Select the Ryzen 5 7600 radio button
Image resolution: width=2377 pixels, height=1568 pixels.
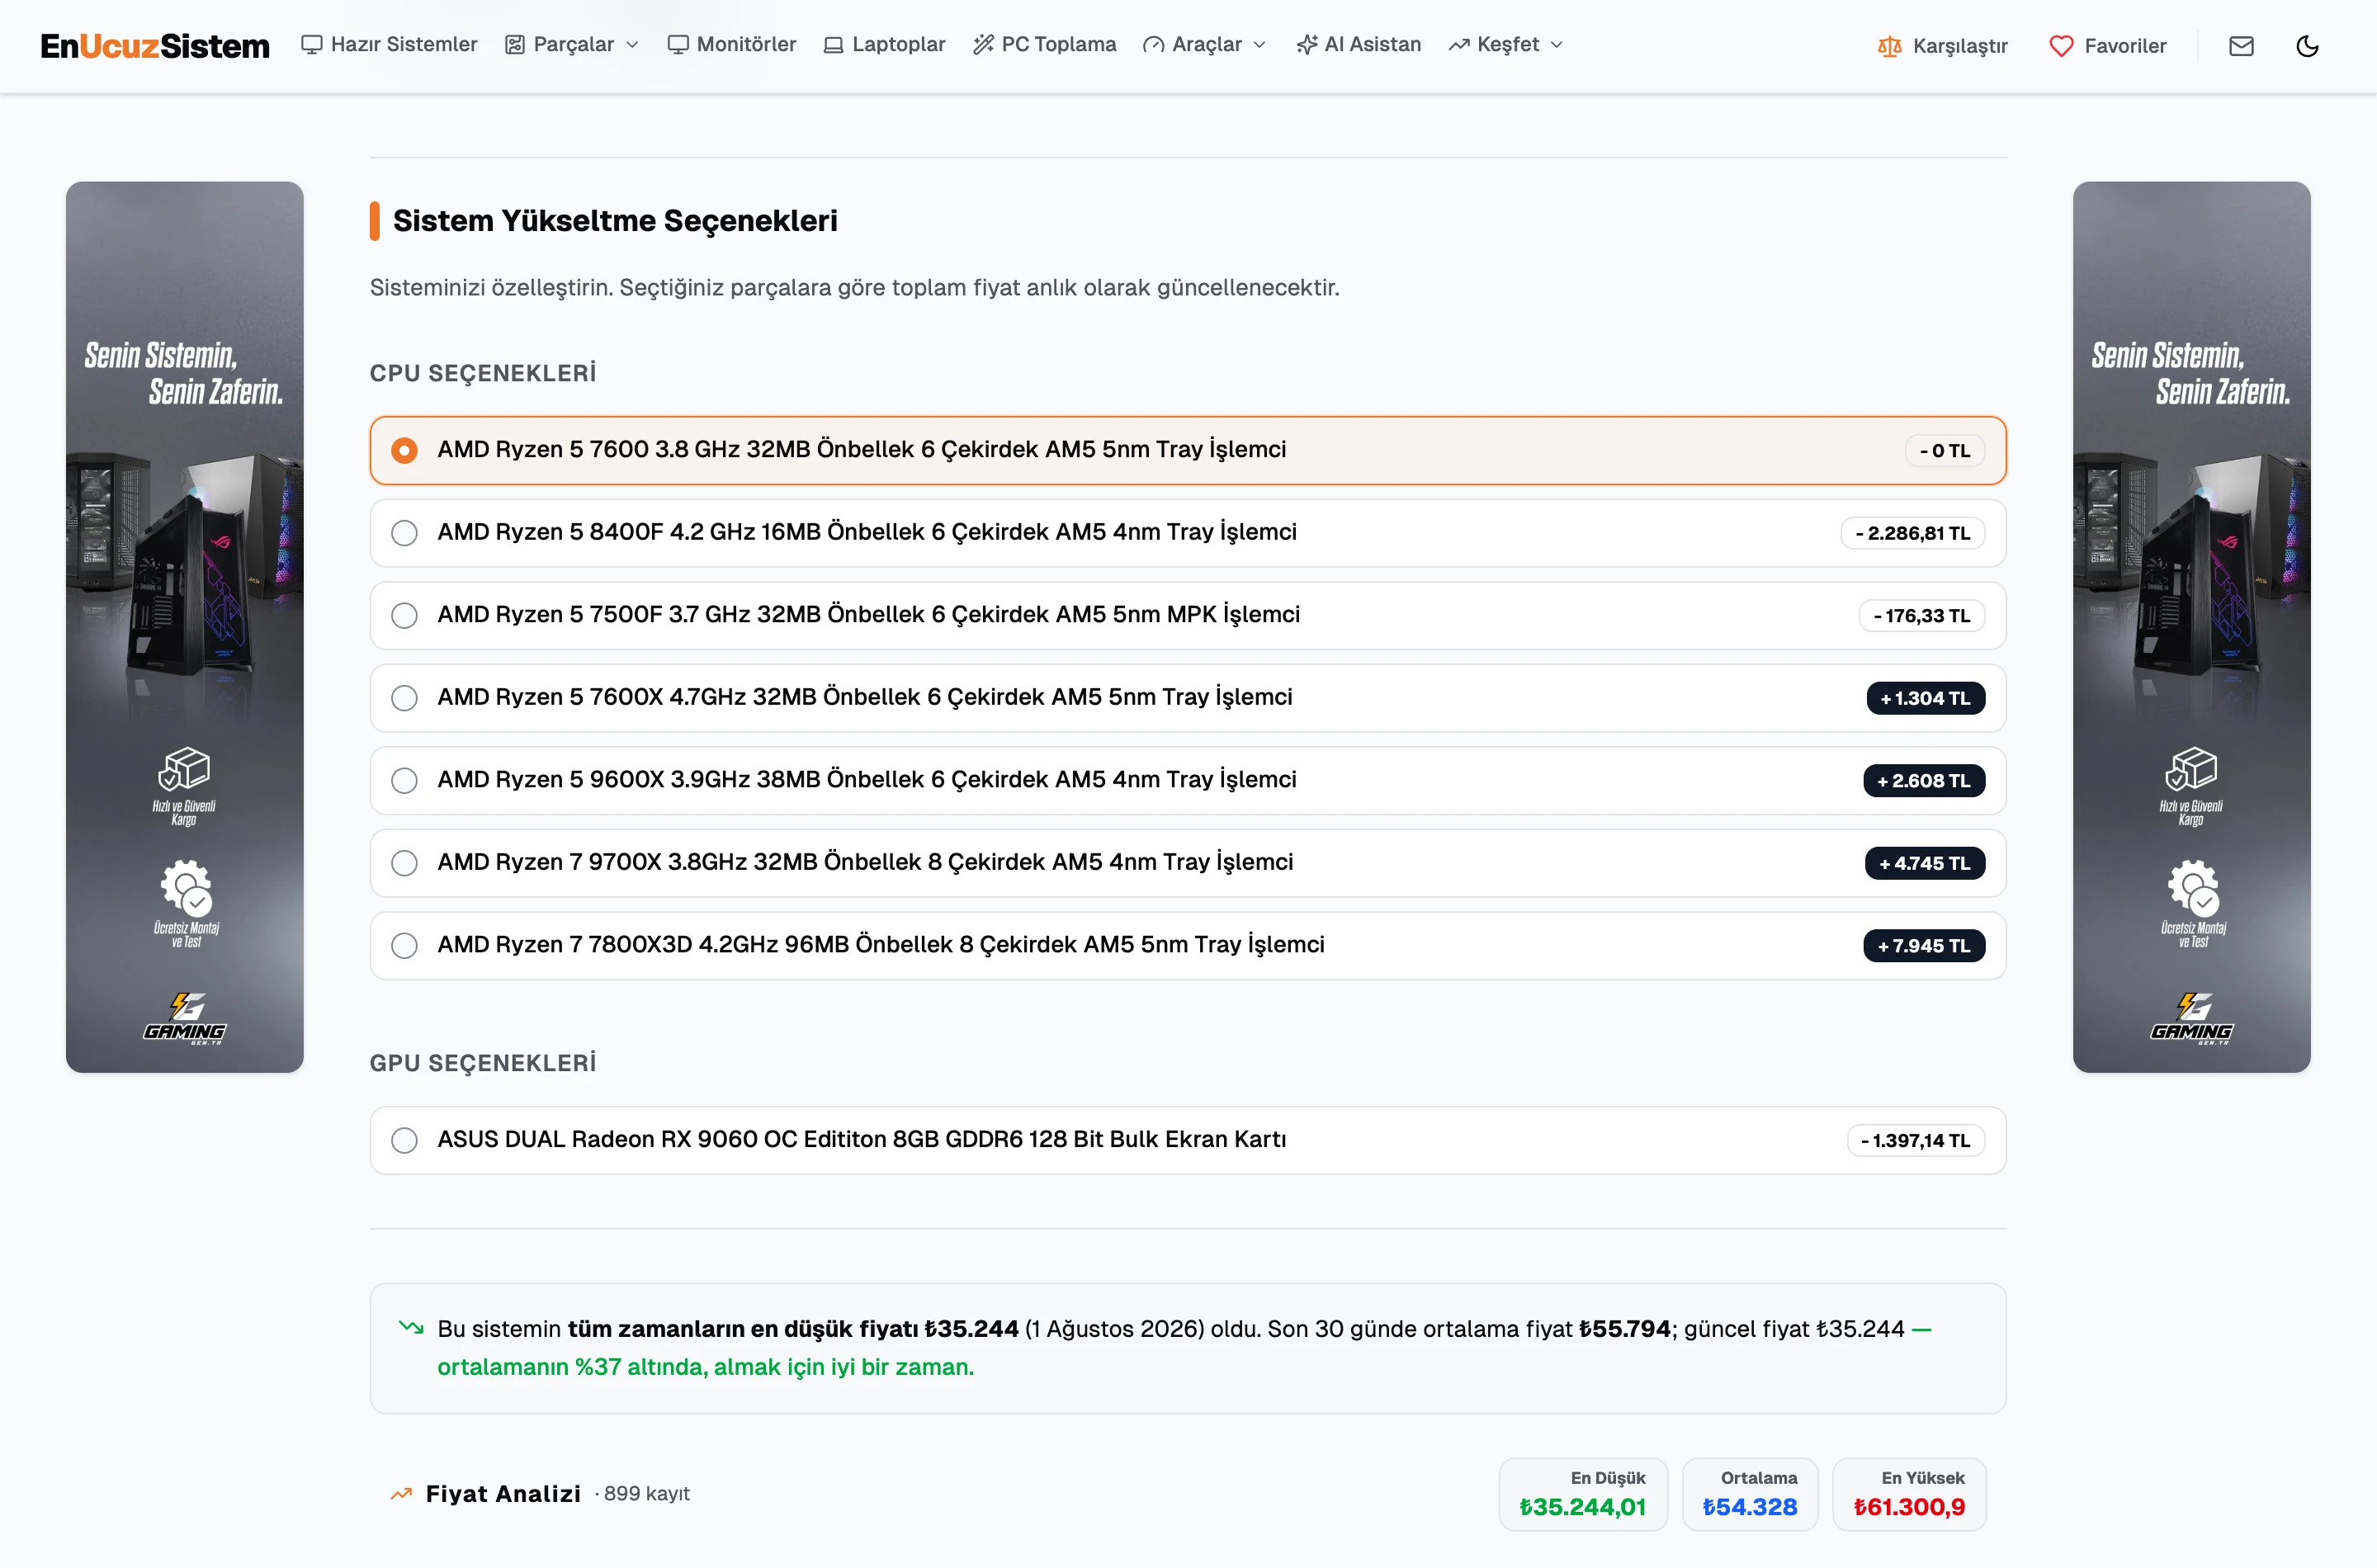(x=404, y=450)
